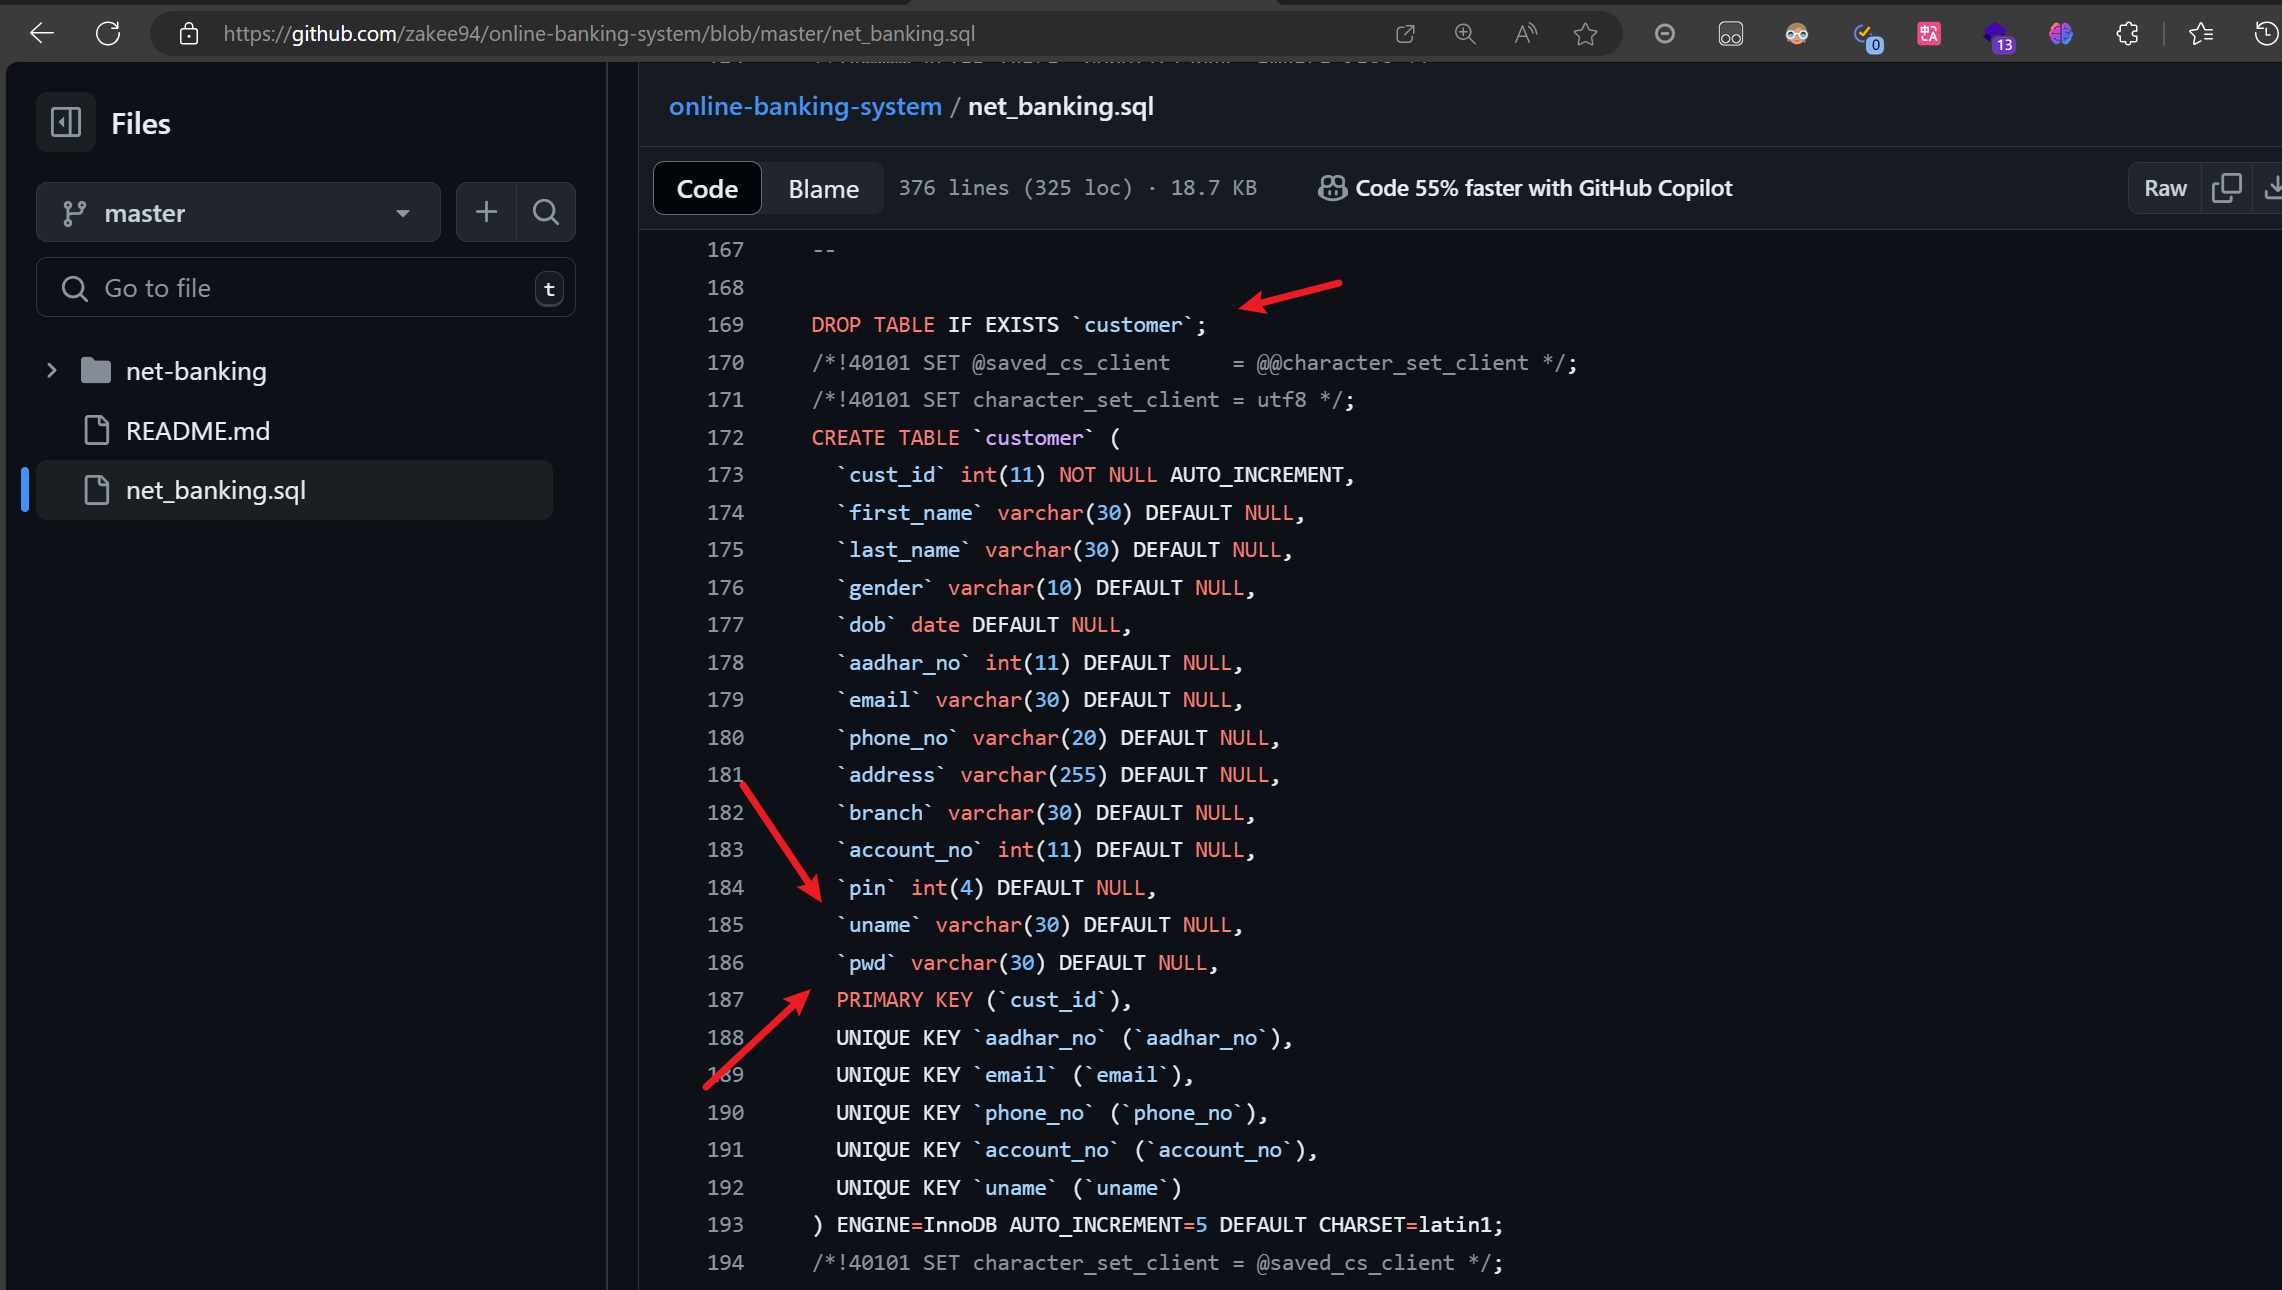The height and width of the screenshot is (1290, 2282).
Task: Click the net_banking.sql filename heading
Action: coord(1061,106)
